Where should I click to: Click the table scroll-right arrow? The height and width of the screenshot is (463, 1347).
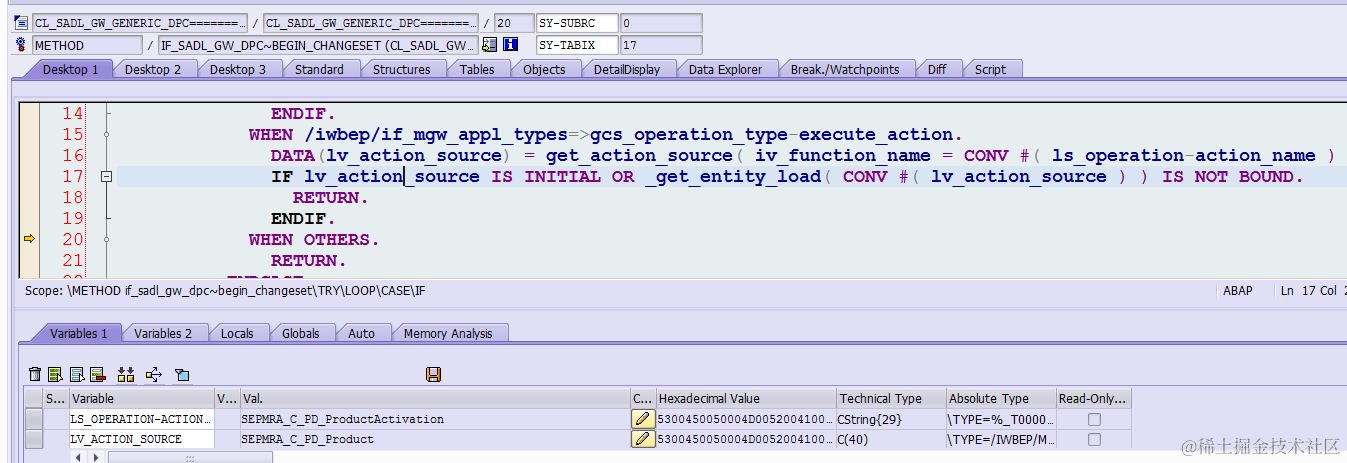97,457
